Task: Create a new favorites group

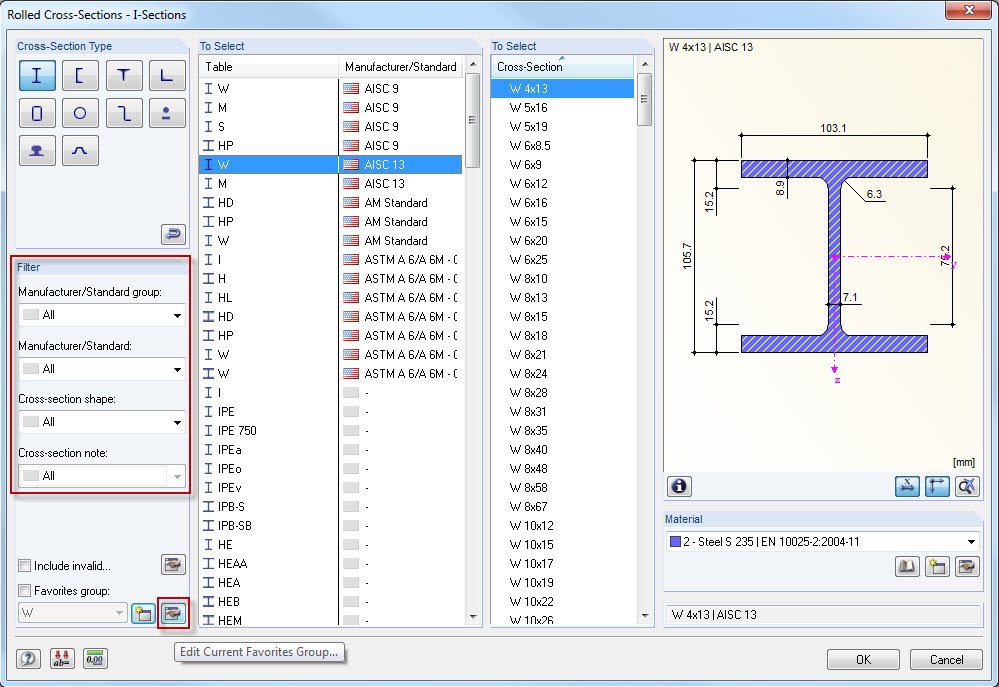Action: 143,614
